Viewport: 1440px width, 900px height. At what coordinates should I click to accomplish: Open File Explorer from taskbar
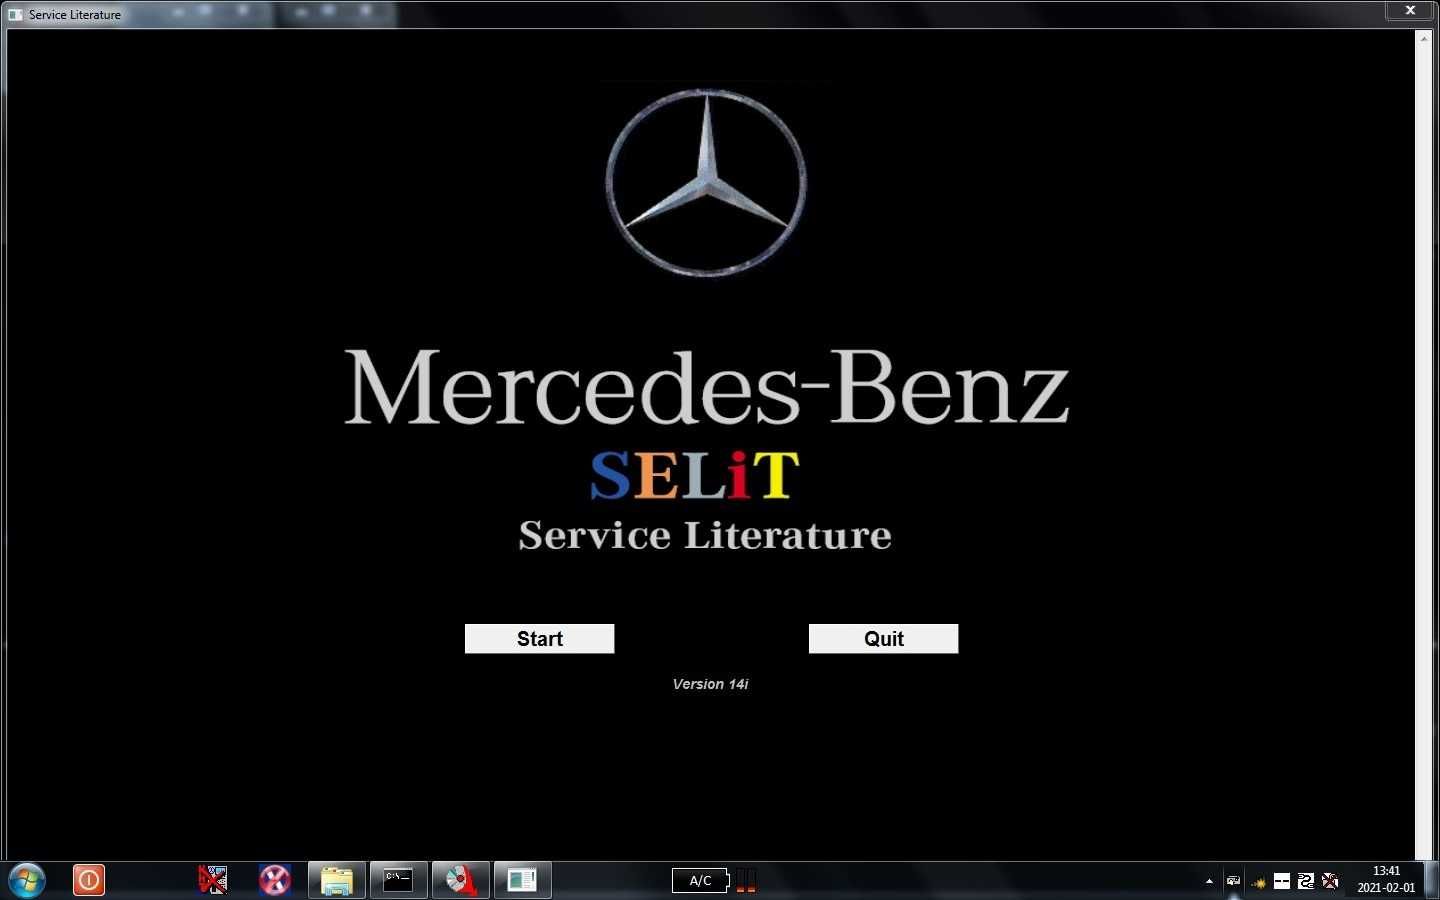tap(337, 881)
